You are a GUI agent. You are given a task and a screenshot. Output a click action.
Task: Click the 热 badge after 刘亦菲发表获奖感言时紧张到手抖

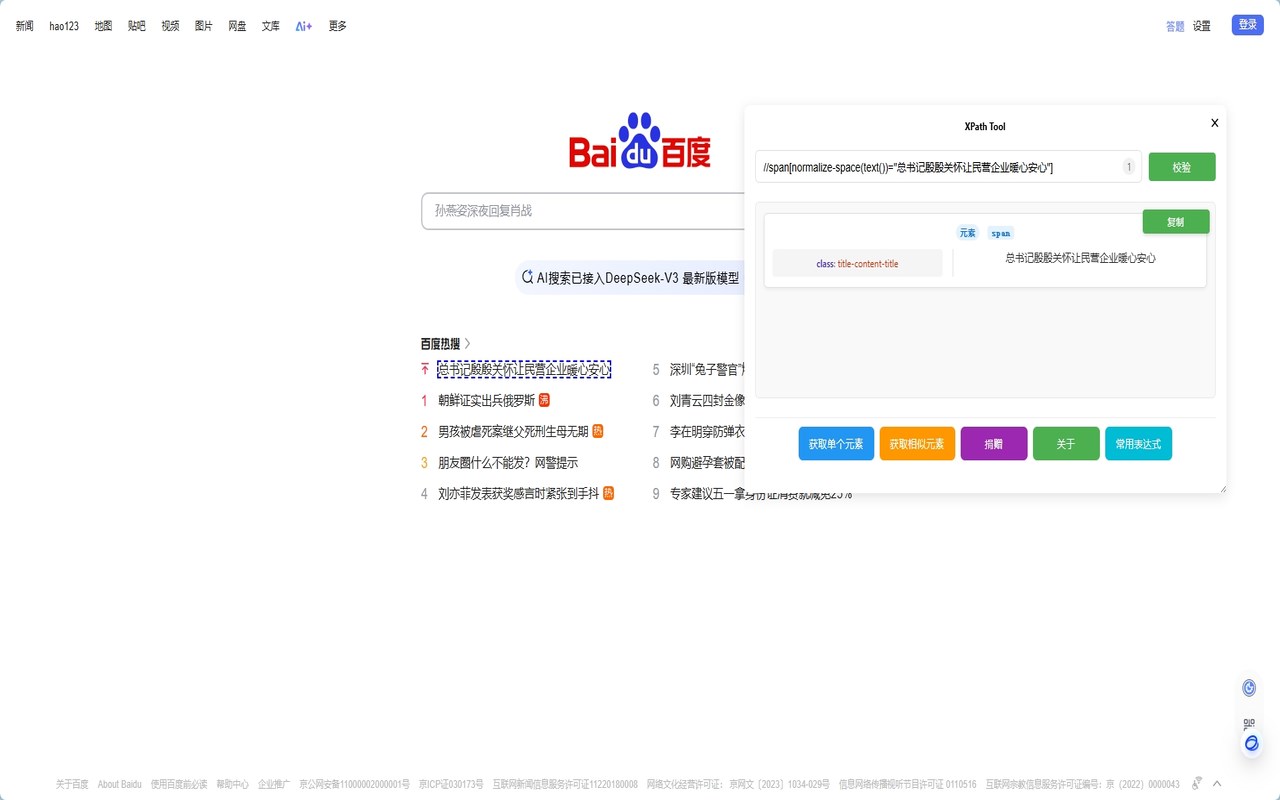tap(608, 493)
